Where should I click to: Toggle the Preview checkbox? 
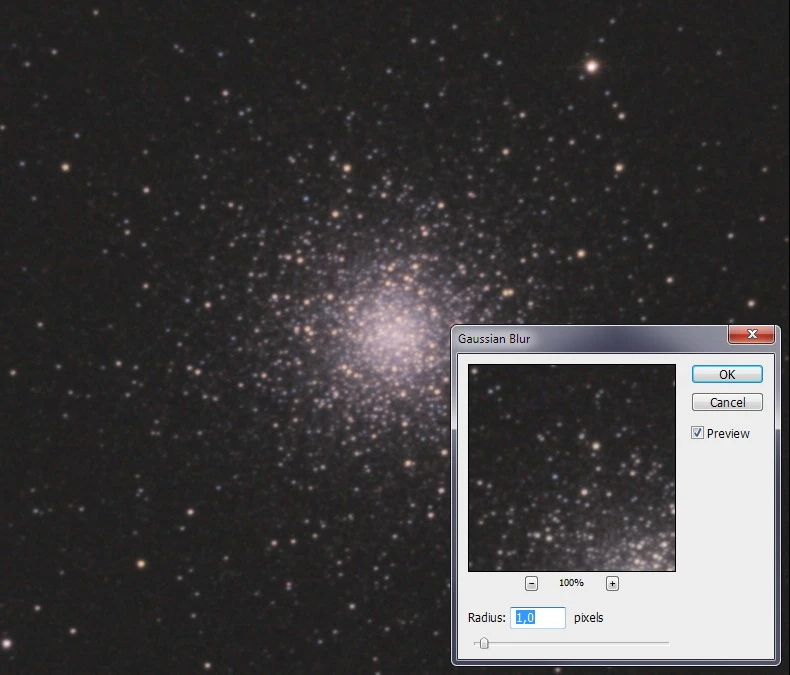pyautogui.click(x=698, y=433)
